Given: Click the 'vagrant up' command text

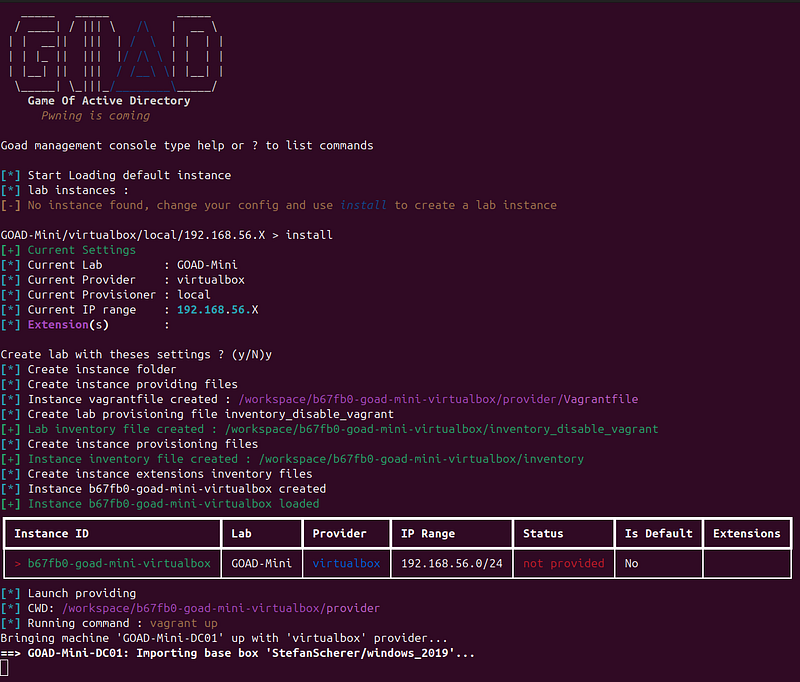Looking at the screenshot, I should point(184,623).
